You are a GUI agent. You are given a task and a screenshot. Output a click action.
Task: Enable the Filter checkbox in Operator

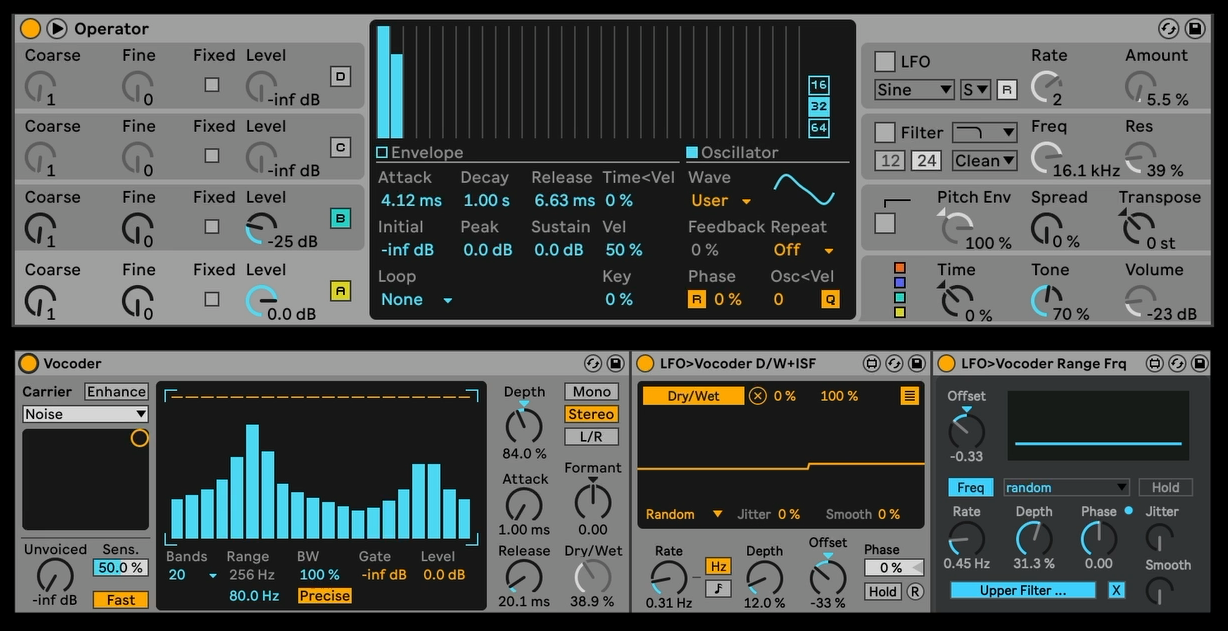click(885, 132)
